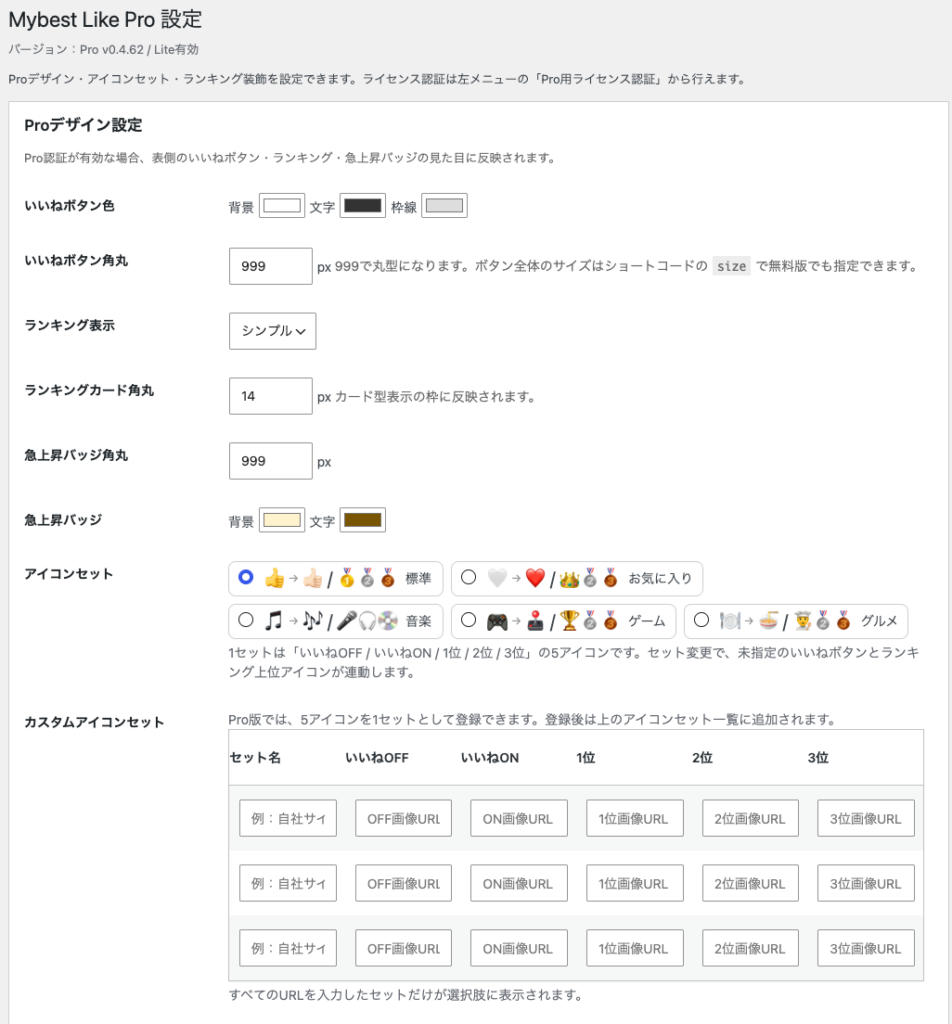Screen dimensions: 952x1024
Task: Click the noodle bowl icon in グルメ set
Action: click(769, 620)
